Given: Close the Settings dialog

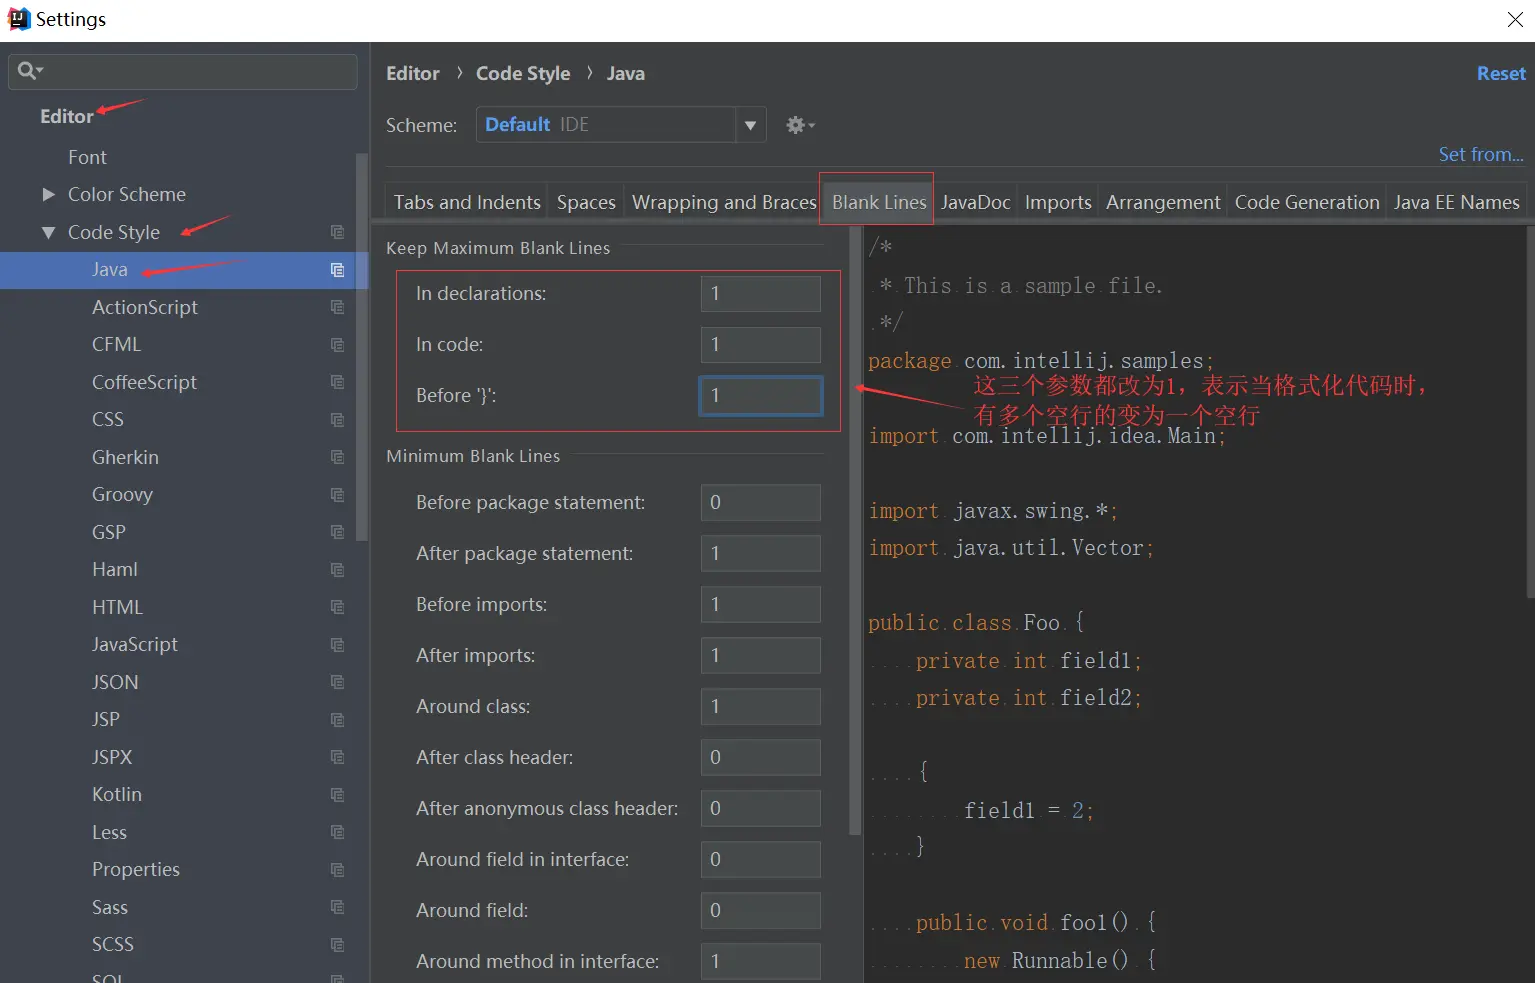Looking at the screenshot, I should (1515, 20).
